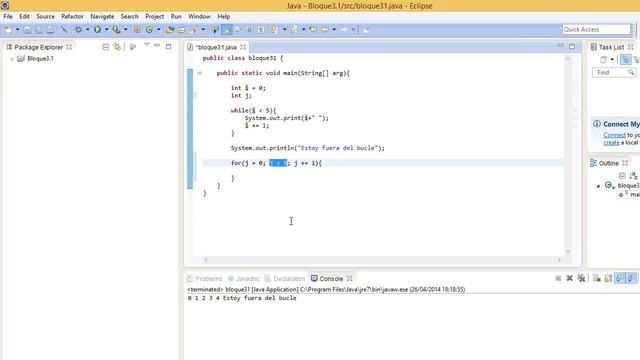This screenshot has height=360, width=640.
Task: Click the New Java Class icon
Action: pyautogui.click(x=149, y=29)
